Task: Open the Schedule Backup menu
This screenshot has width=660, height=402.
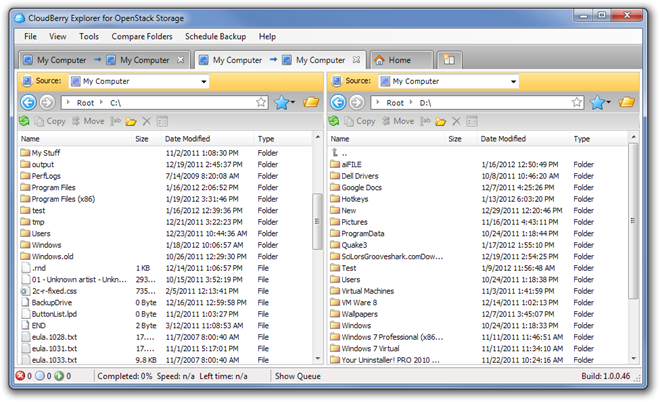Action: [x=216, y=36]
